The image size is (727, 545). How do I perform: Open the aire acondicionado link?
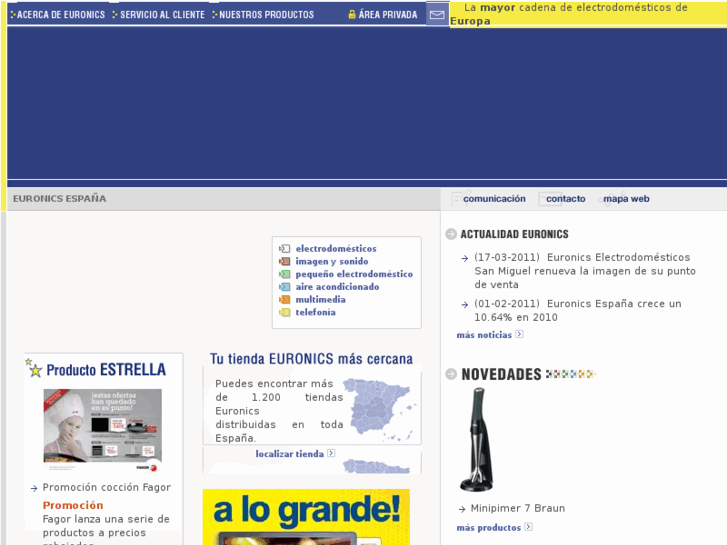338,287
